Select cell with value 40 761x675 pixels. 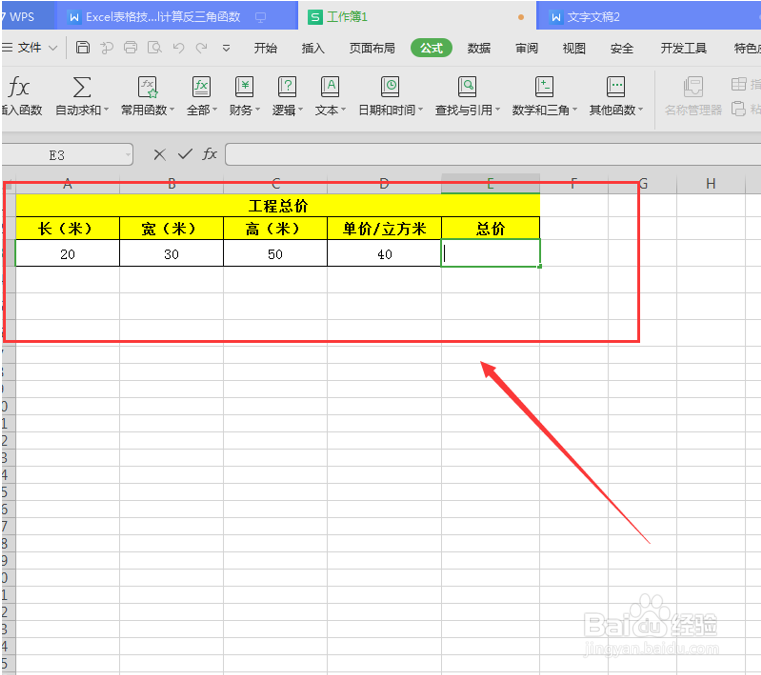coord(384,254)
